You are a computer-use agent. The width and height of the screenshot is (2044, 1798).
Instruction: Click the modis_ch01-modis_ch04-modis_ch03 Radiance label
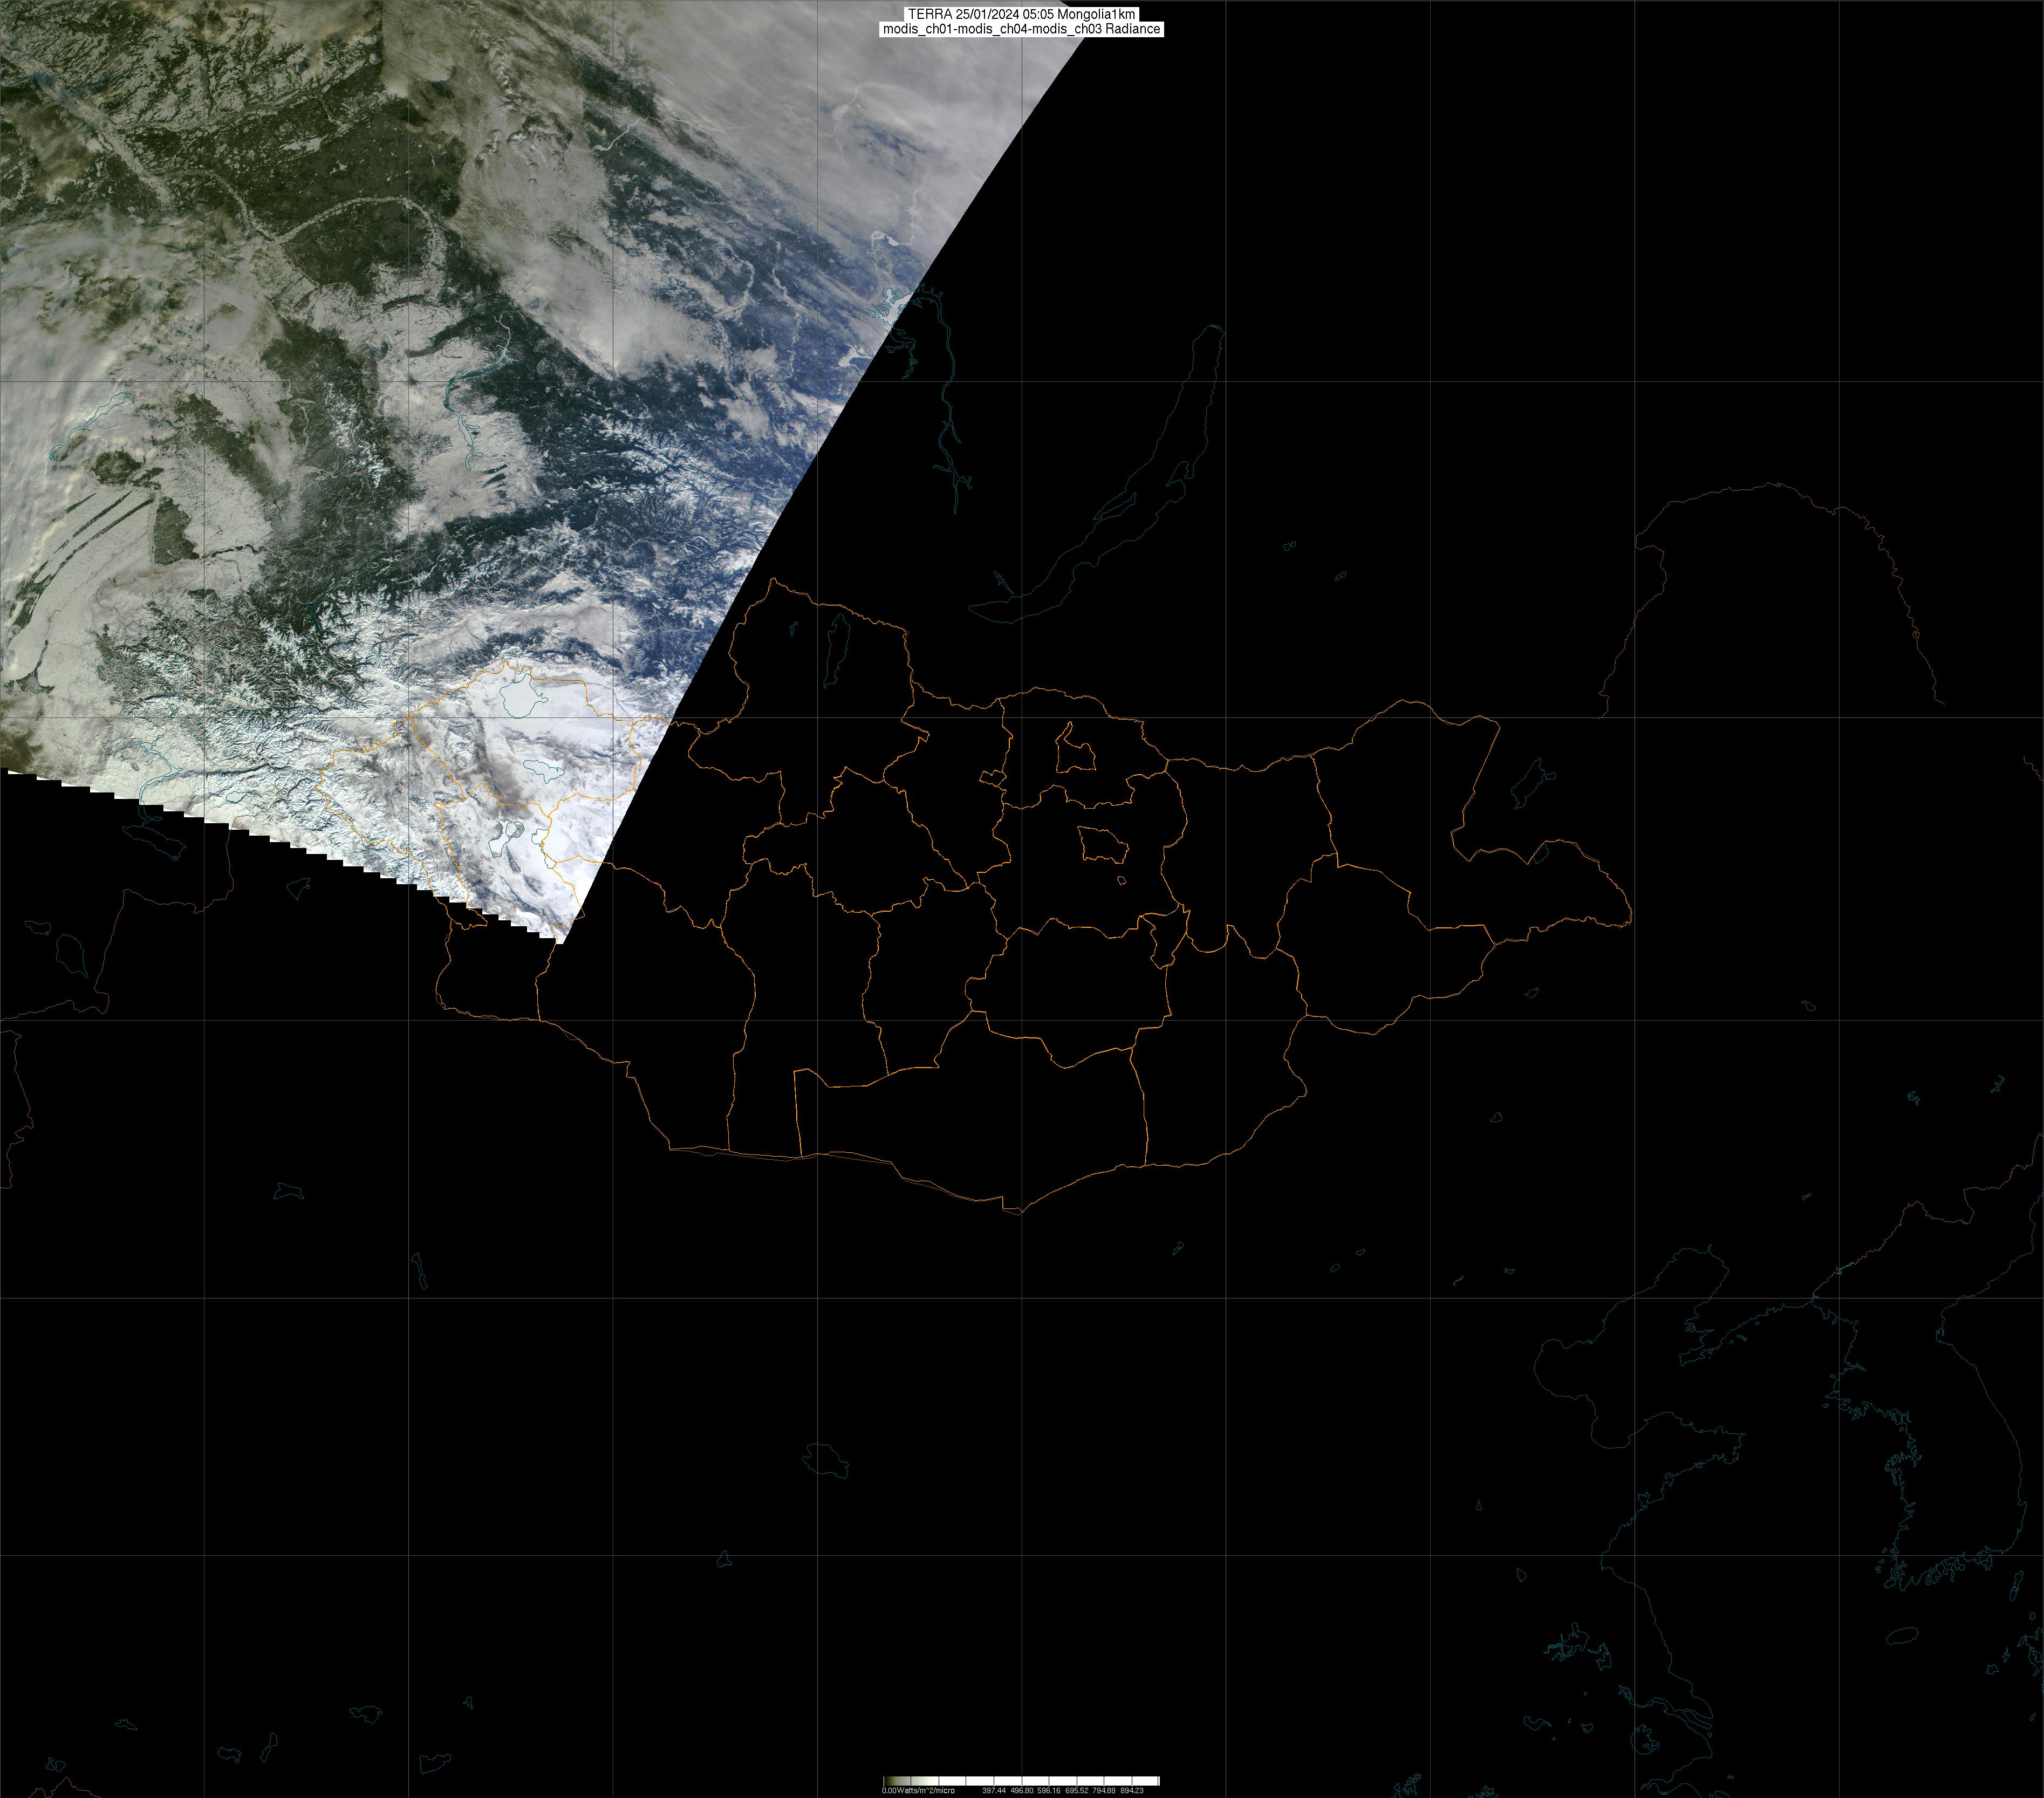(x=1020, y=29)
